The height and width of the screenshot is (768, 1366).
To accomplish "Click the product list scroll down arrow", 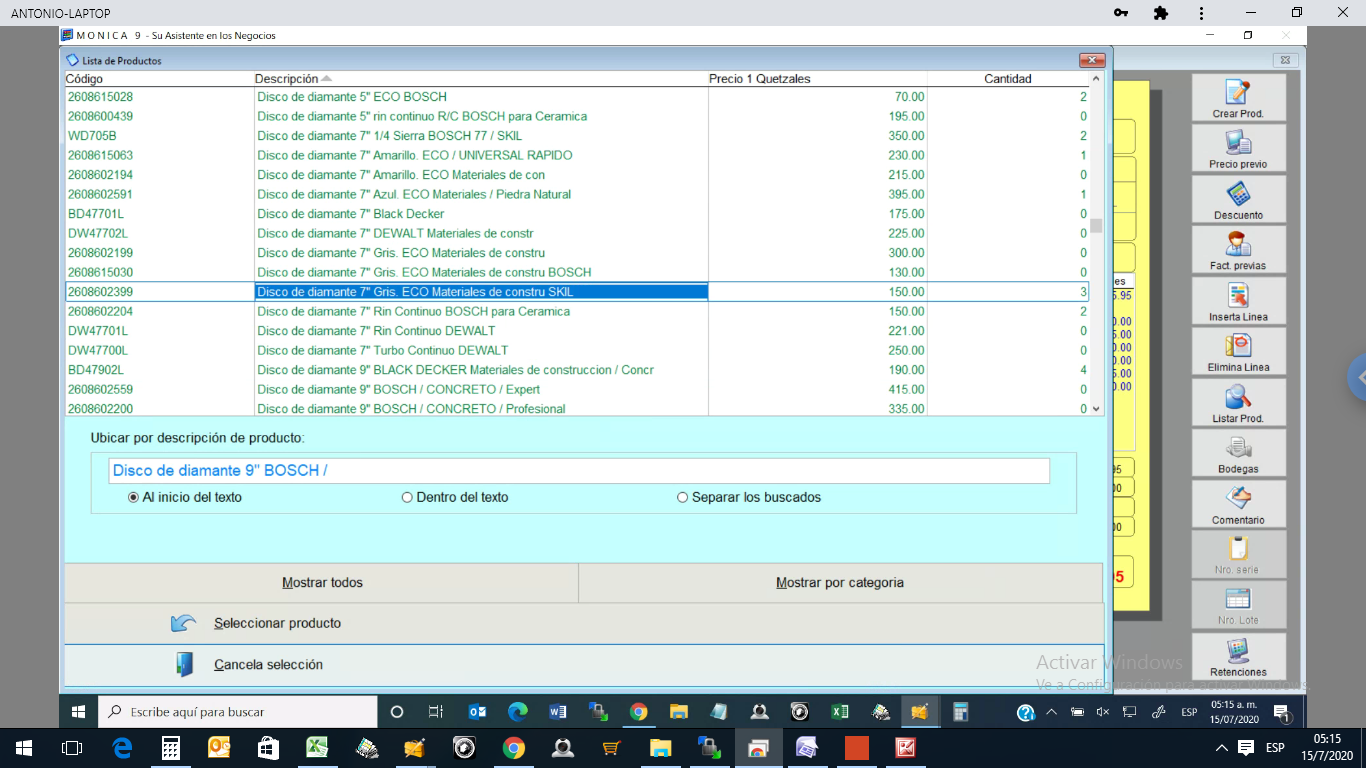I will point(1096,408).
